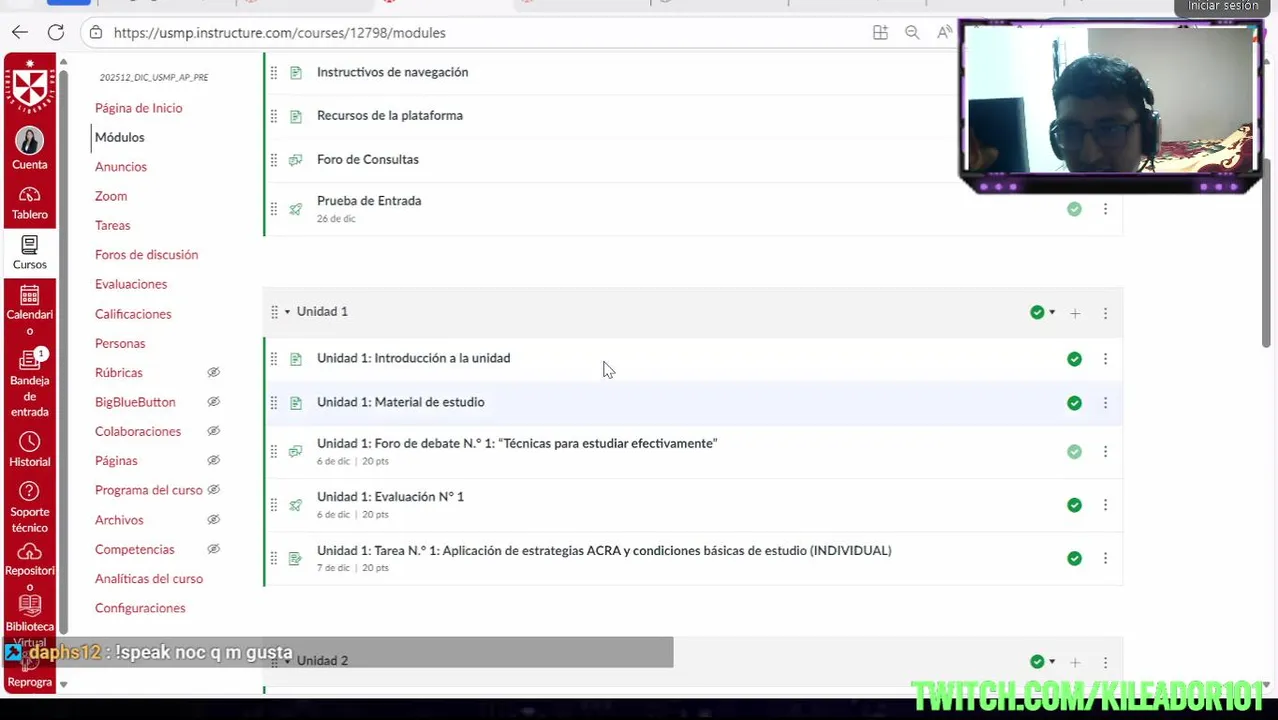Image resolution: width=1278 pixels, height=720 pixels.
Task: Open Unidad 1 module publish dropdown
Action: (x=1043, y=313)
